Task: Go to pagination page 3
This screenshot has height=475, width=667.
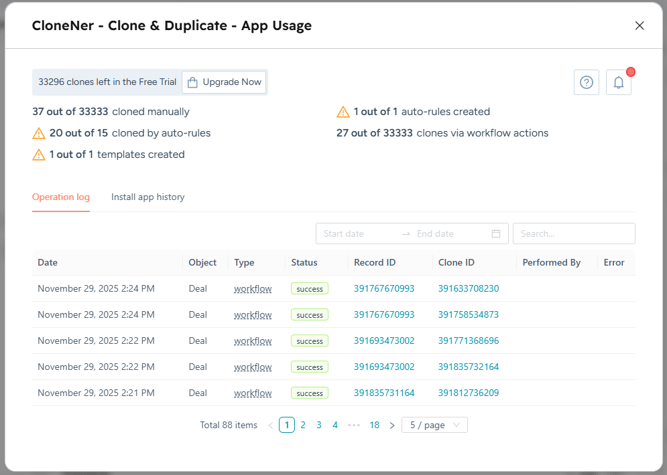Action: click(319, 425)
